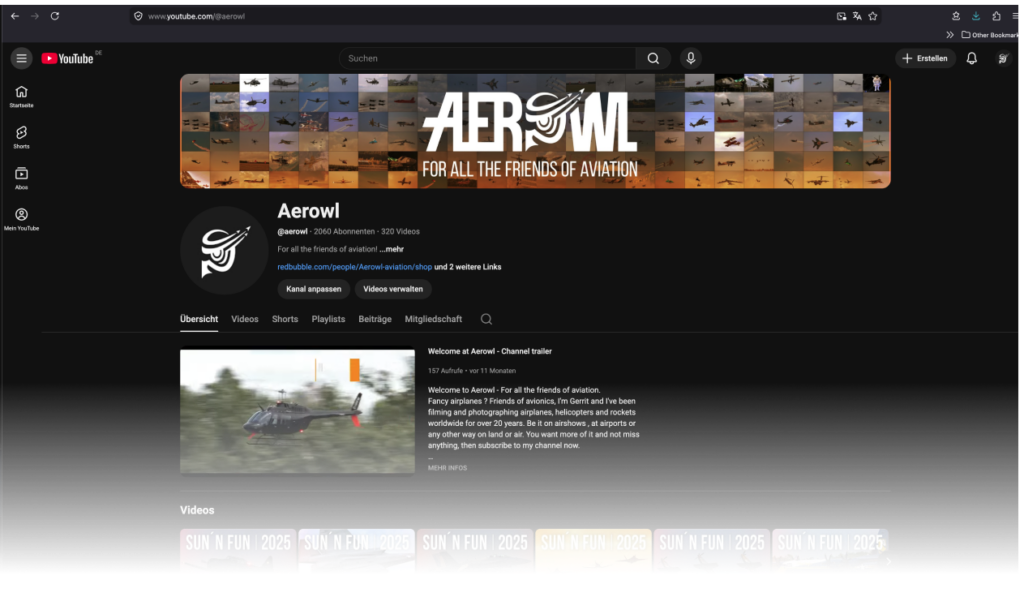
Task: Open the Other Bookmarks folder
Action: point(989,35)
